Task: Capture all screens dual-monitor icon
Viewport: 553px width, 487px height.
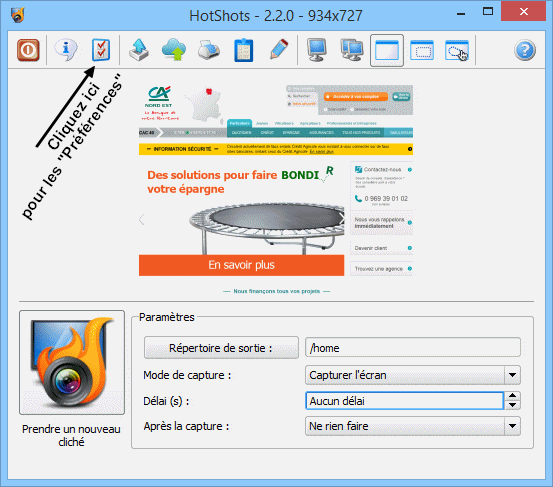Action: pyautogui.click(x=352, y=50)
